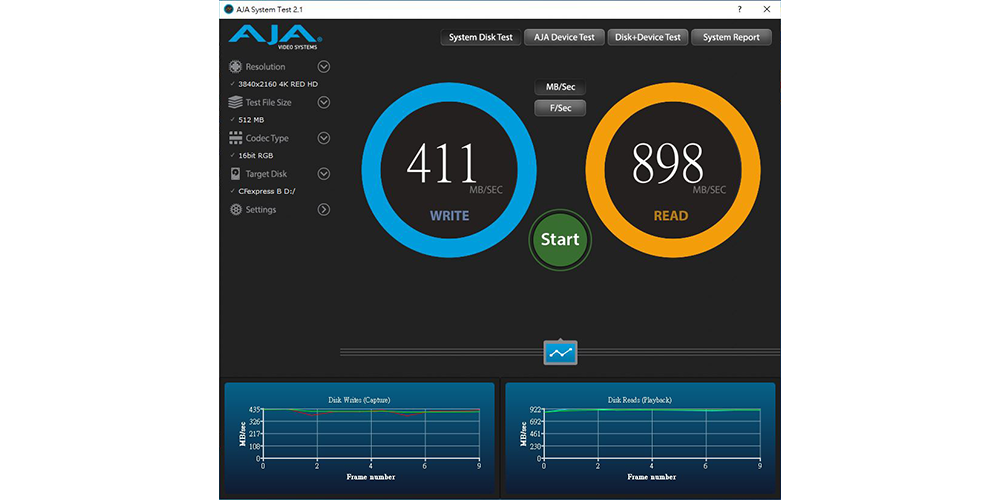Select MB/Sec display units
Screen dimensions: 1000x500
point(560,87)
